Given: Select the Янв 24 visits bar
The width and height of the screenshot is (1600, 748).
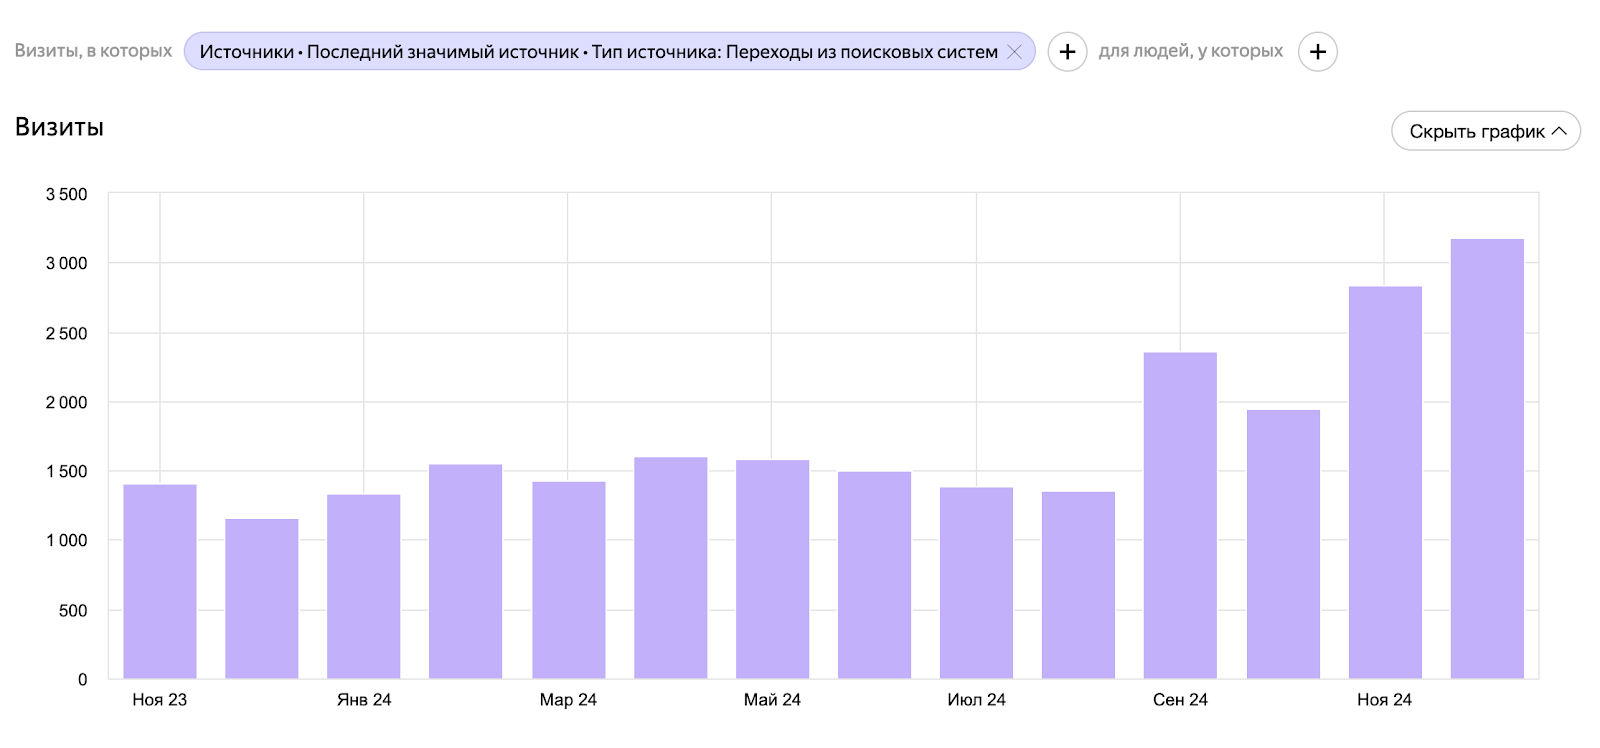Looking at the screenshot, I should [x=364, y=586].
